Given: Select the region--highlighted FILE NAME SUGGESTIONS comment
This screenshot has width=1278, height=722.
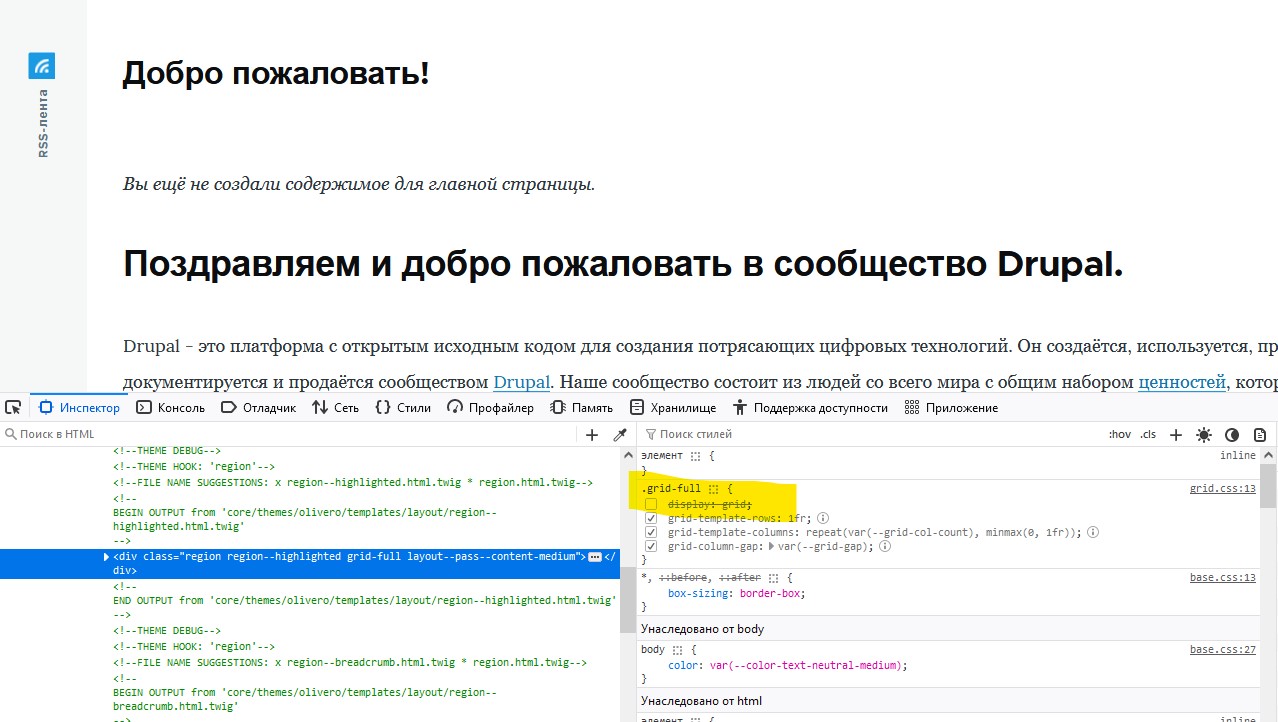Looking at the screenshot, I should pyautogui.click(x=353, y=482).
